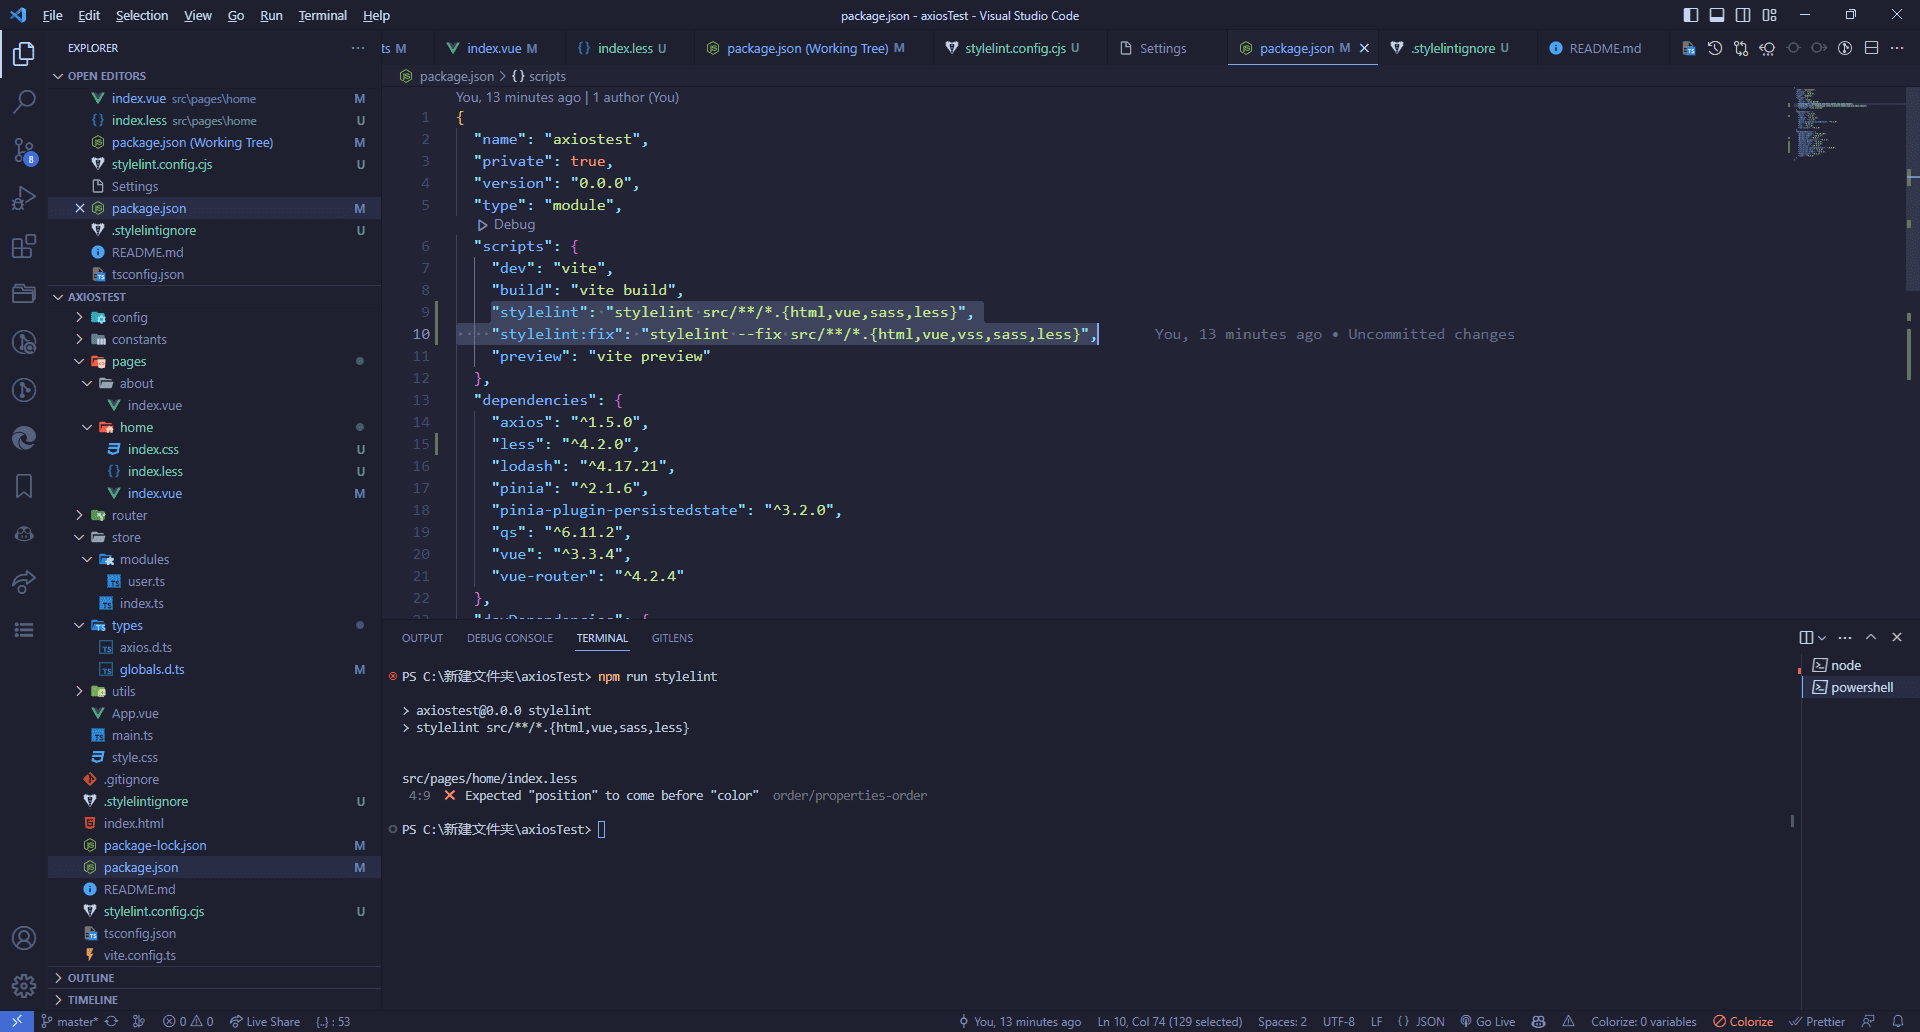Open the Bookmarks view in activity bar
This screenshot has height=1032, width=1920.
point(24,486)
